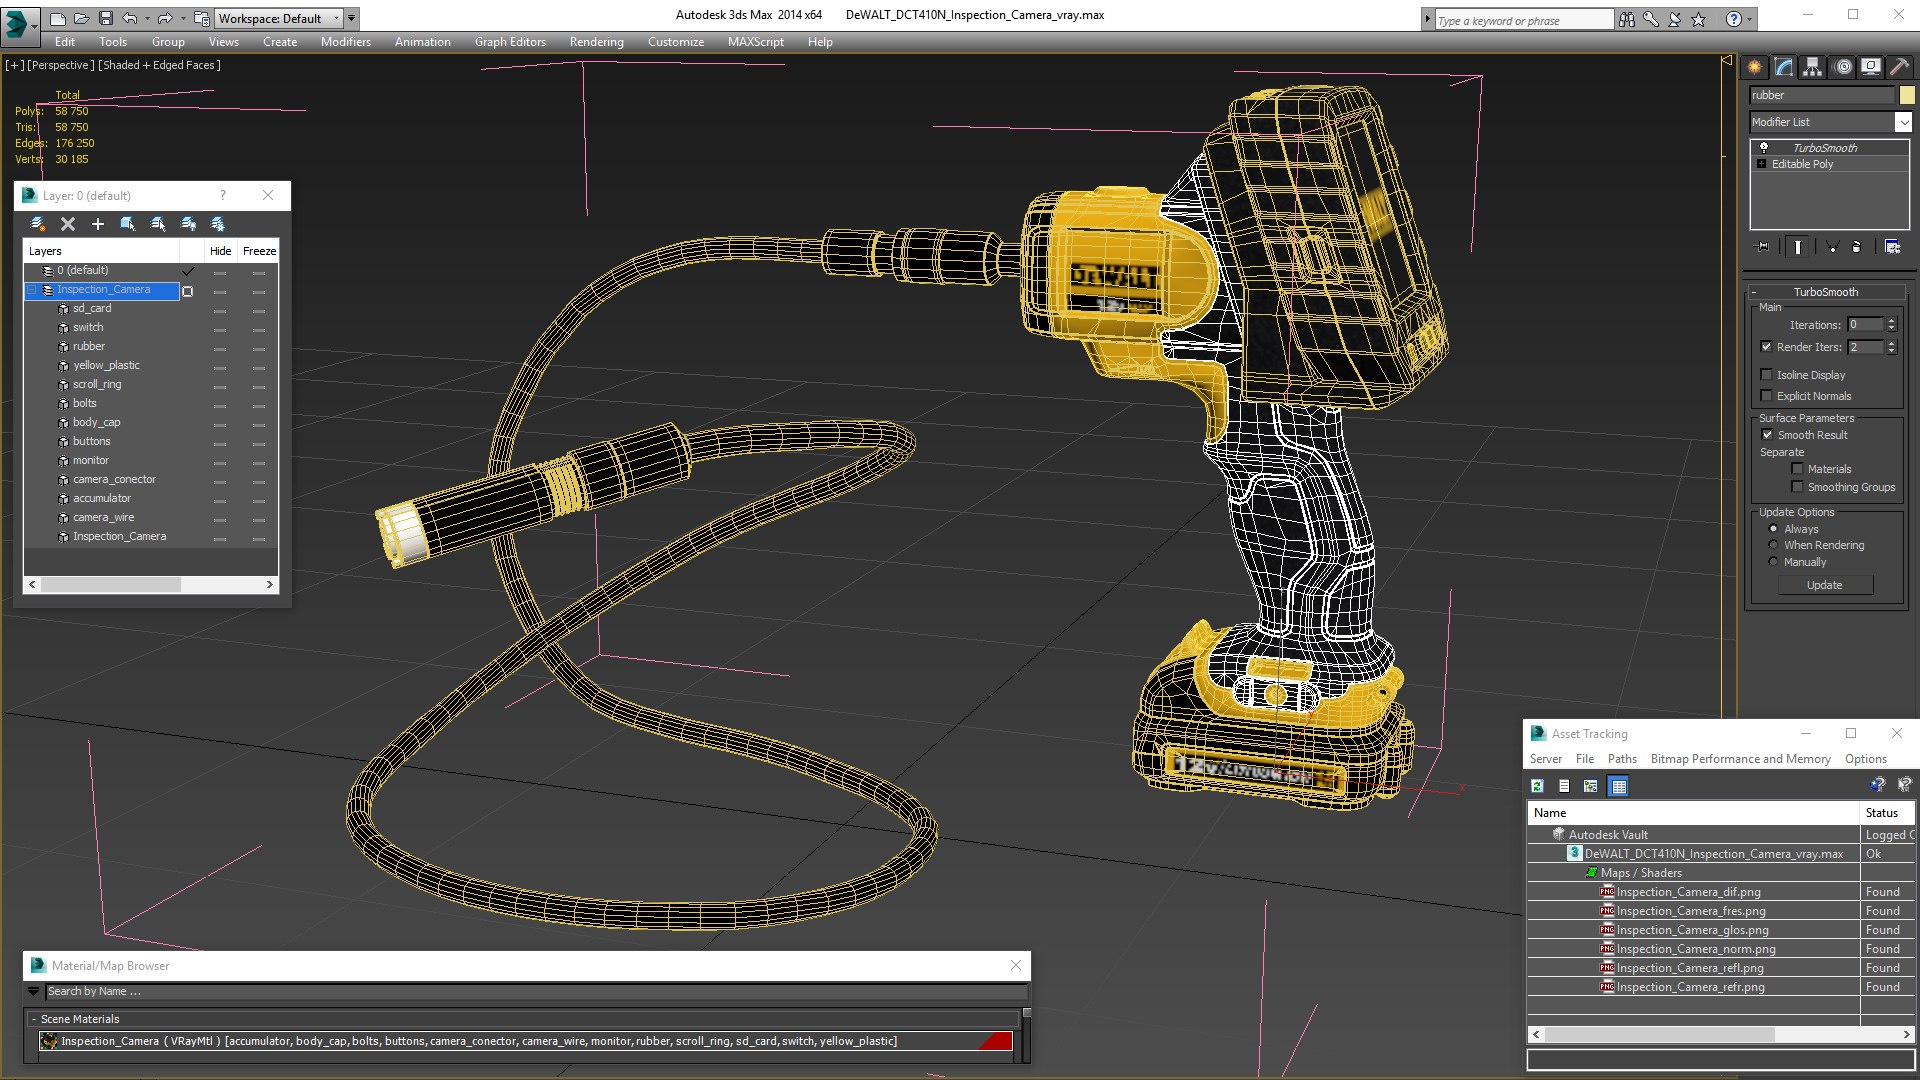Enable Separate by Smoothing Groups checkbox
The width and height of the screenshot is (1920, 1080).
coord(1797,487)
